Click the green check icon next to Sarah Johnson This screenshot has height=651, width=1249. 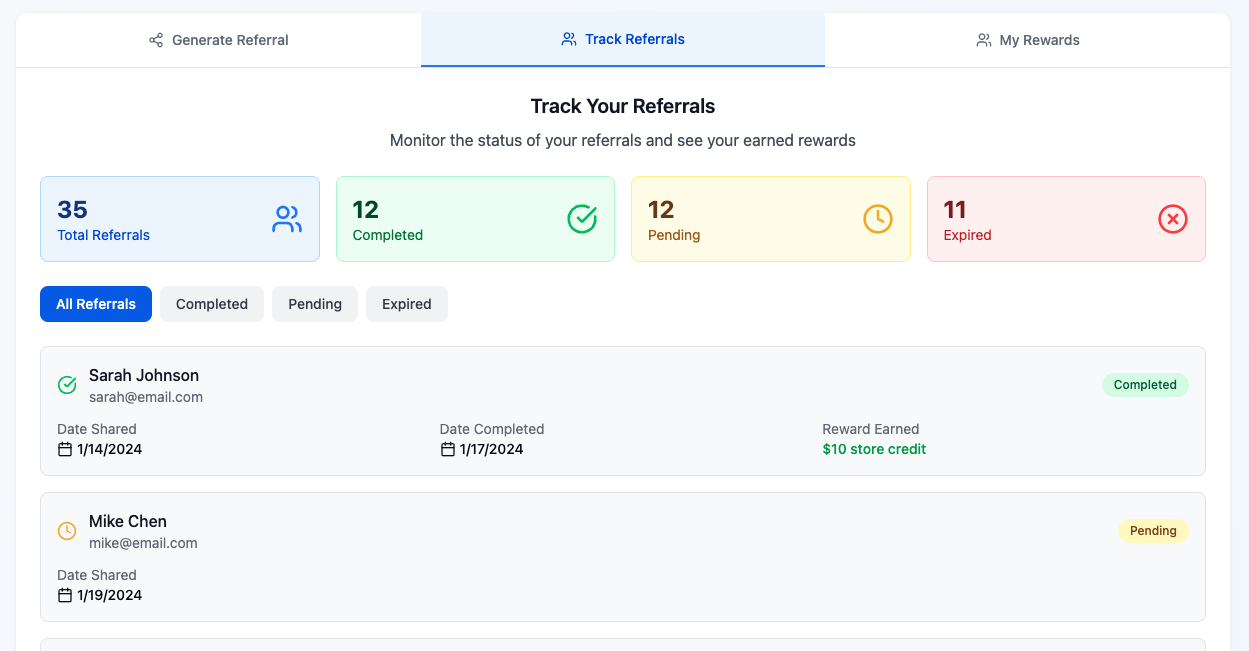[67, 385]
